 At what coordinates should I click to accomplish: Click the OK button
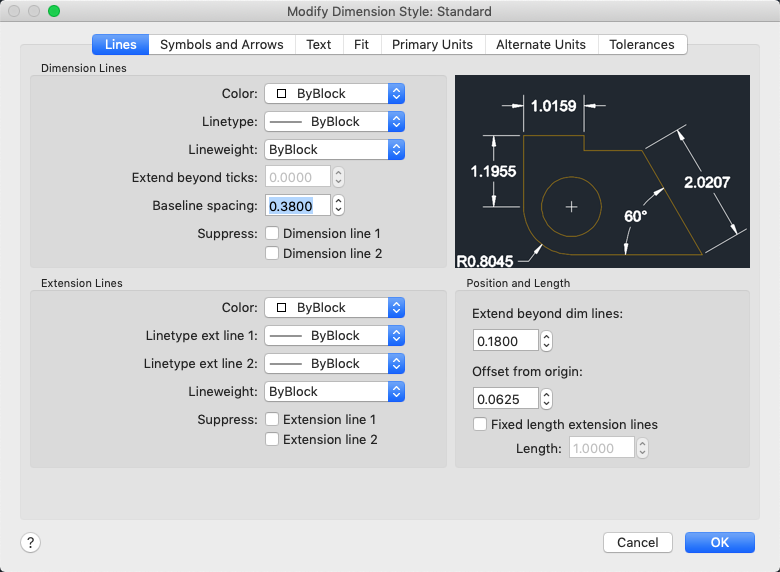(x=720, y=542)
